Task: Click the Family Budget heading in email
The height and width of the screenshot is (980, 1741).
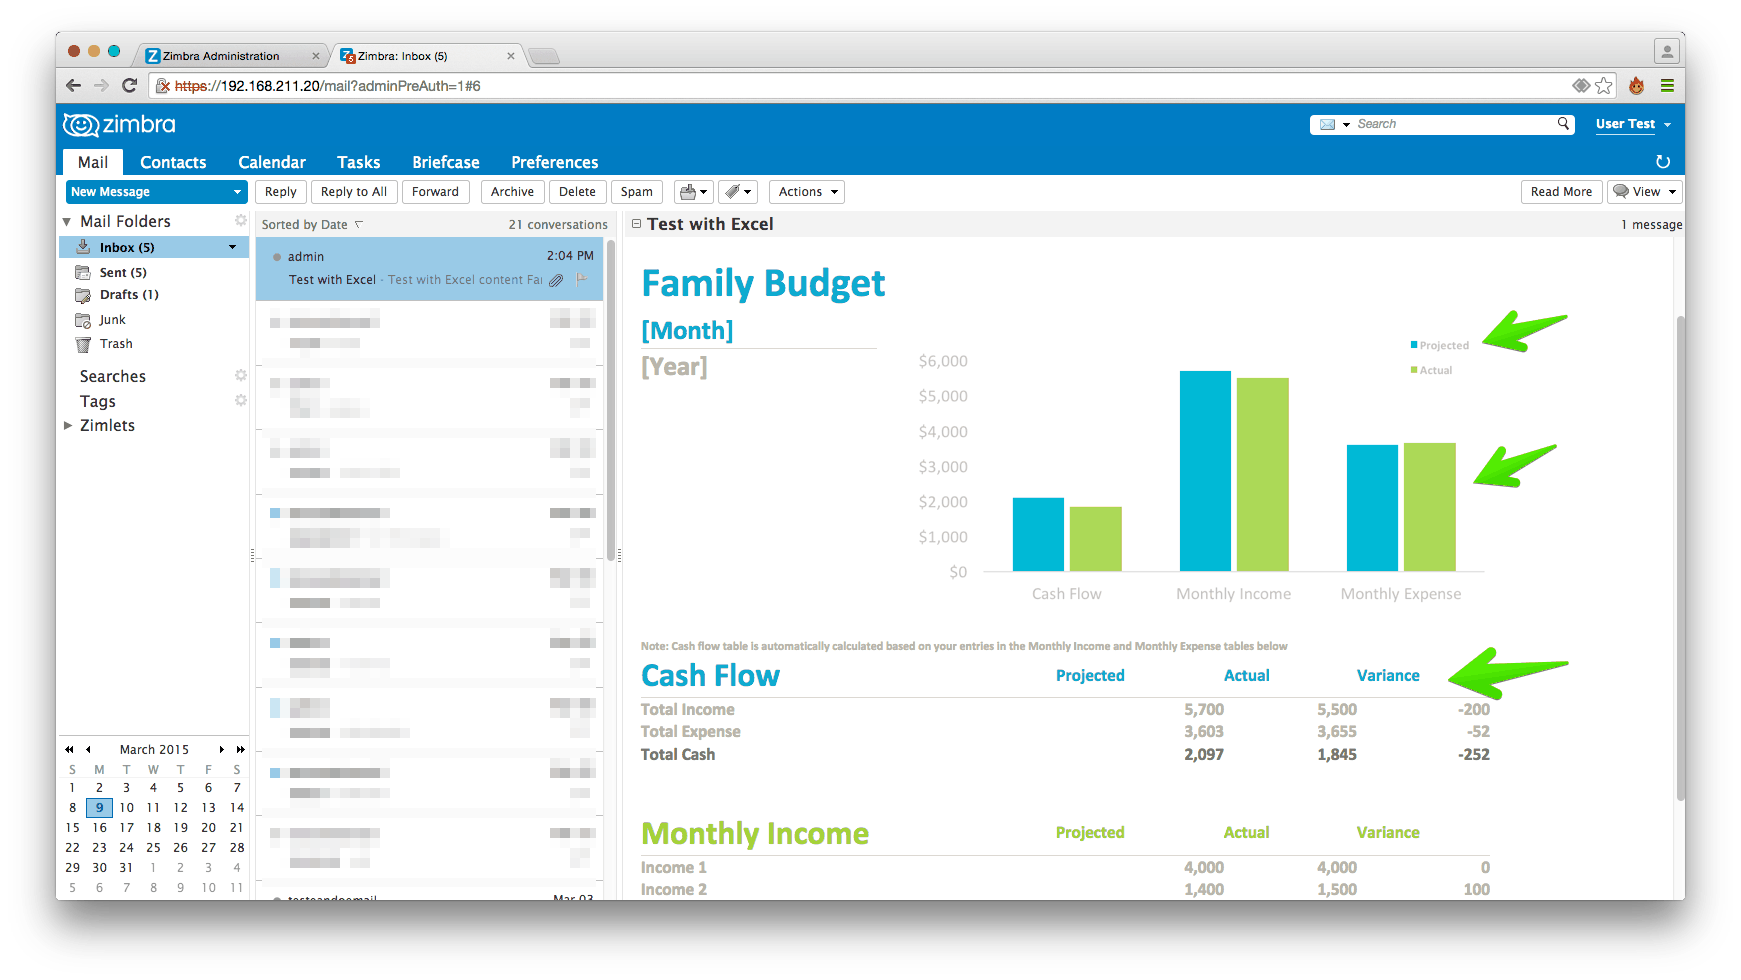Action: point(763,284)
